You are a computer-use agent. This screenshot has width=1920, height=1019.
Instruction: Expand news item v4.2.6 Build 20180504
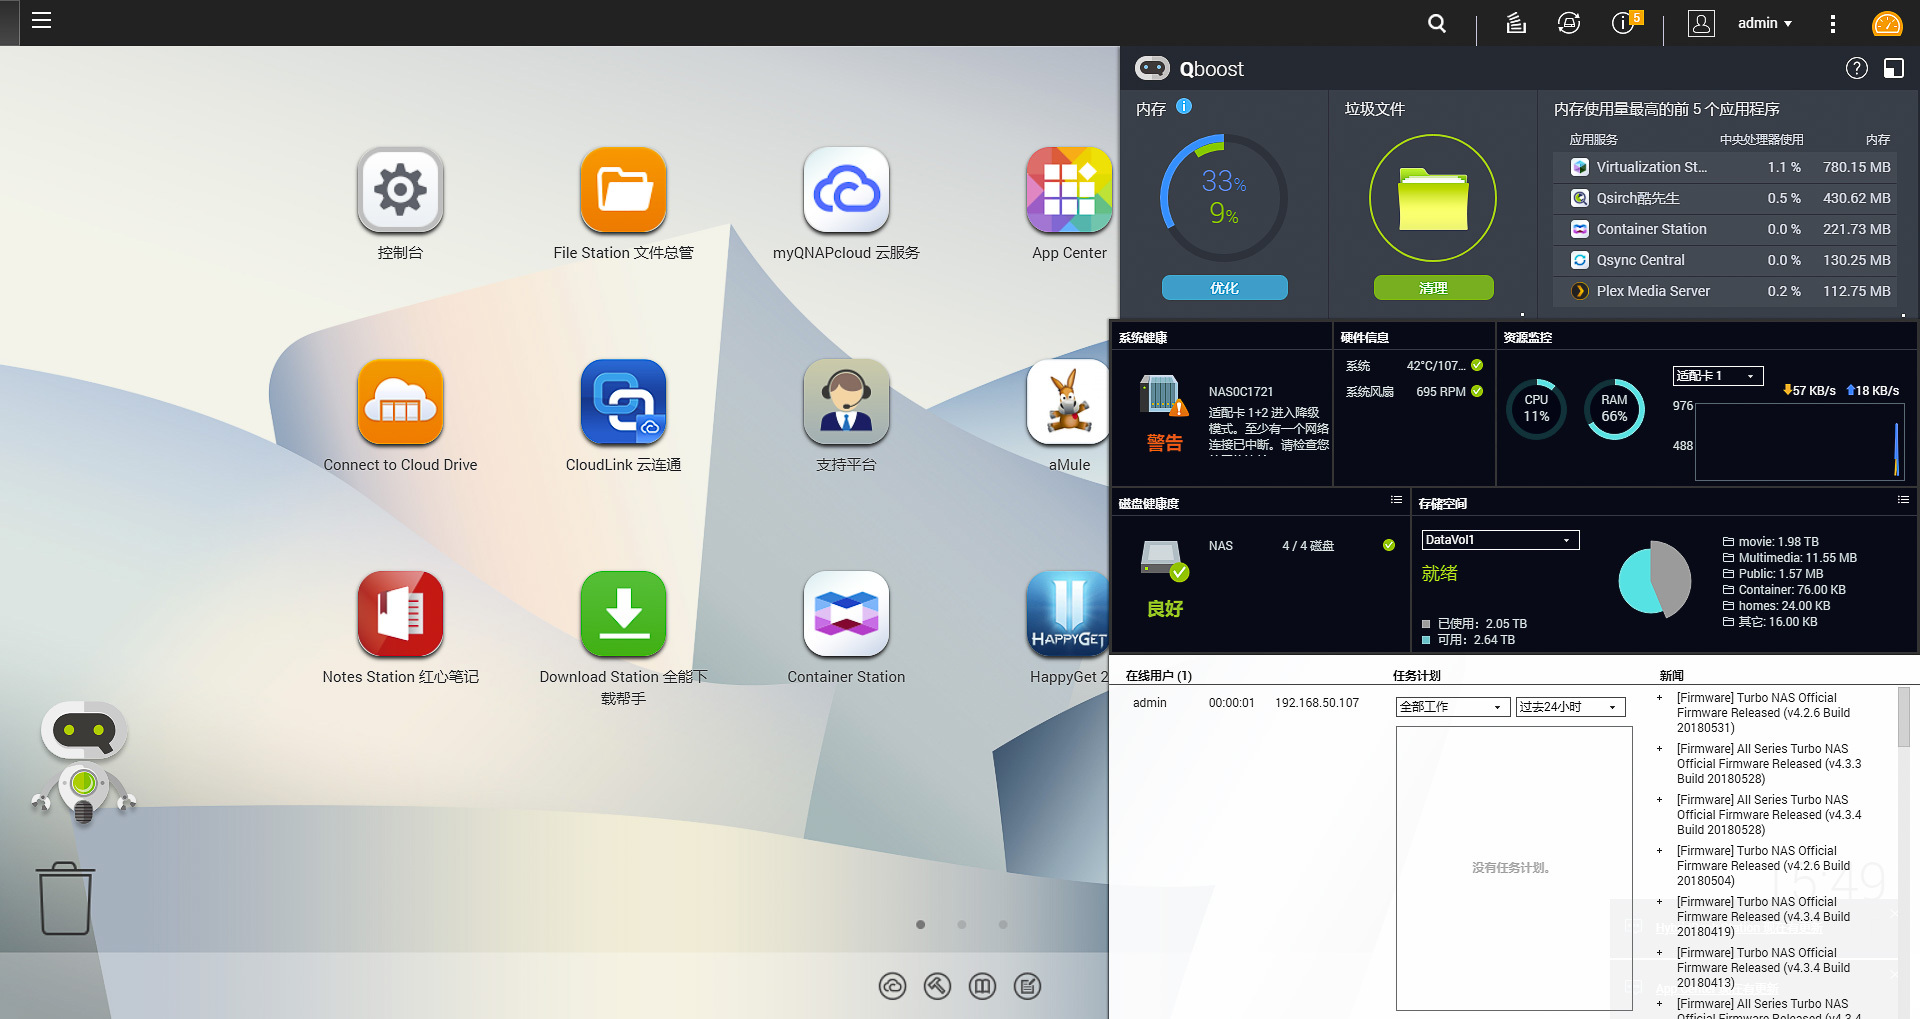(x=1659, y=851)
